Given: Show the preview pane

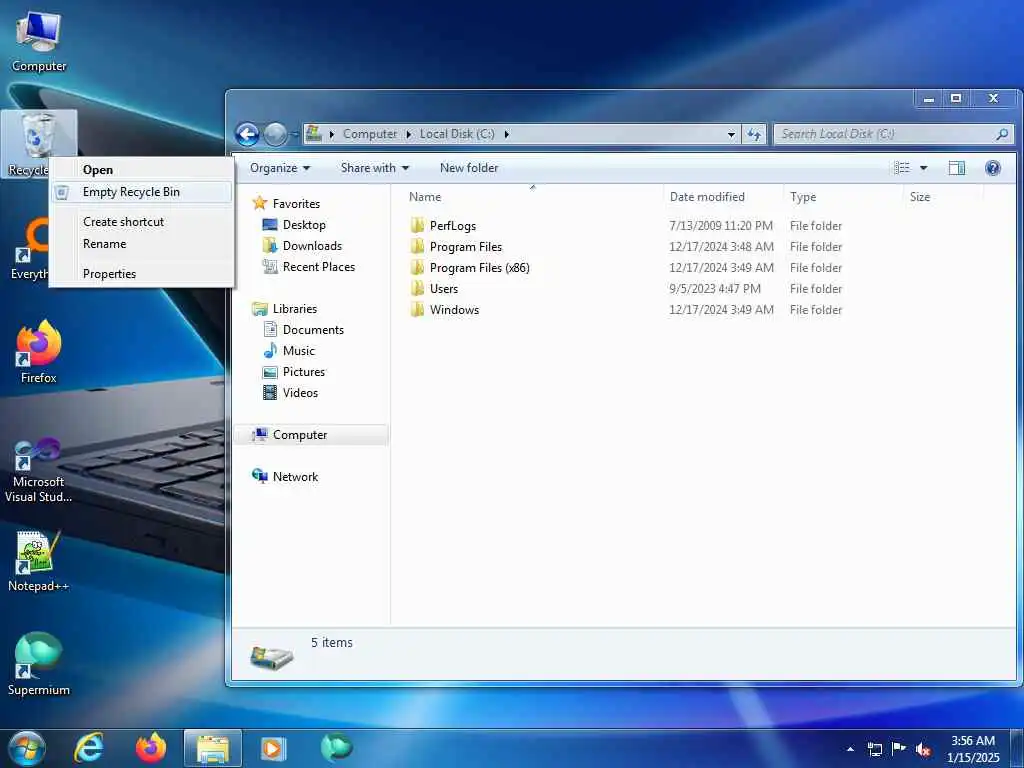Looking at the screenshot, I should (x=956, y=168).
